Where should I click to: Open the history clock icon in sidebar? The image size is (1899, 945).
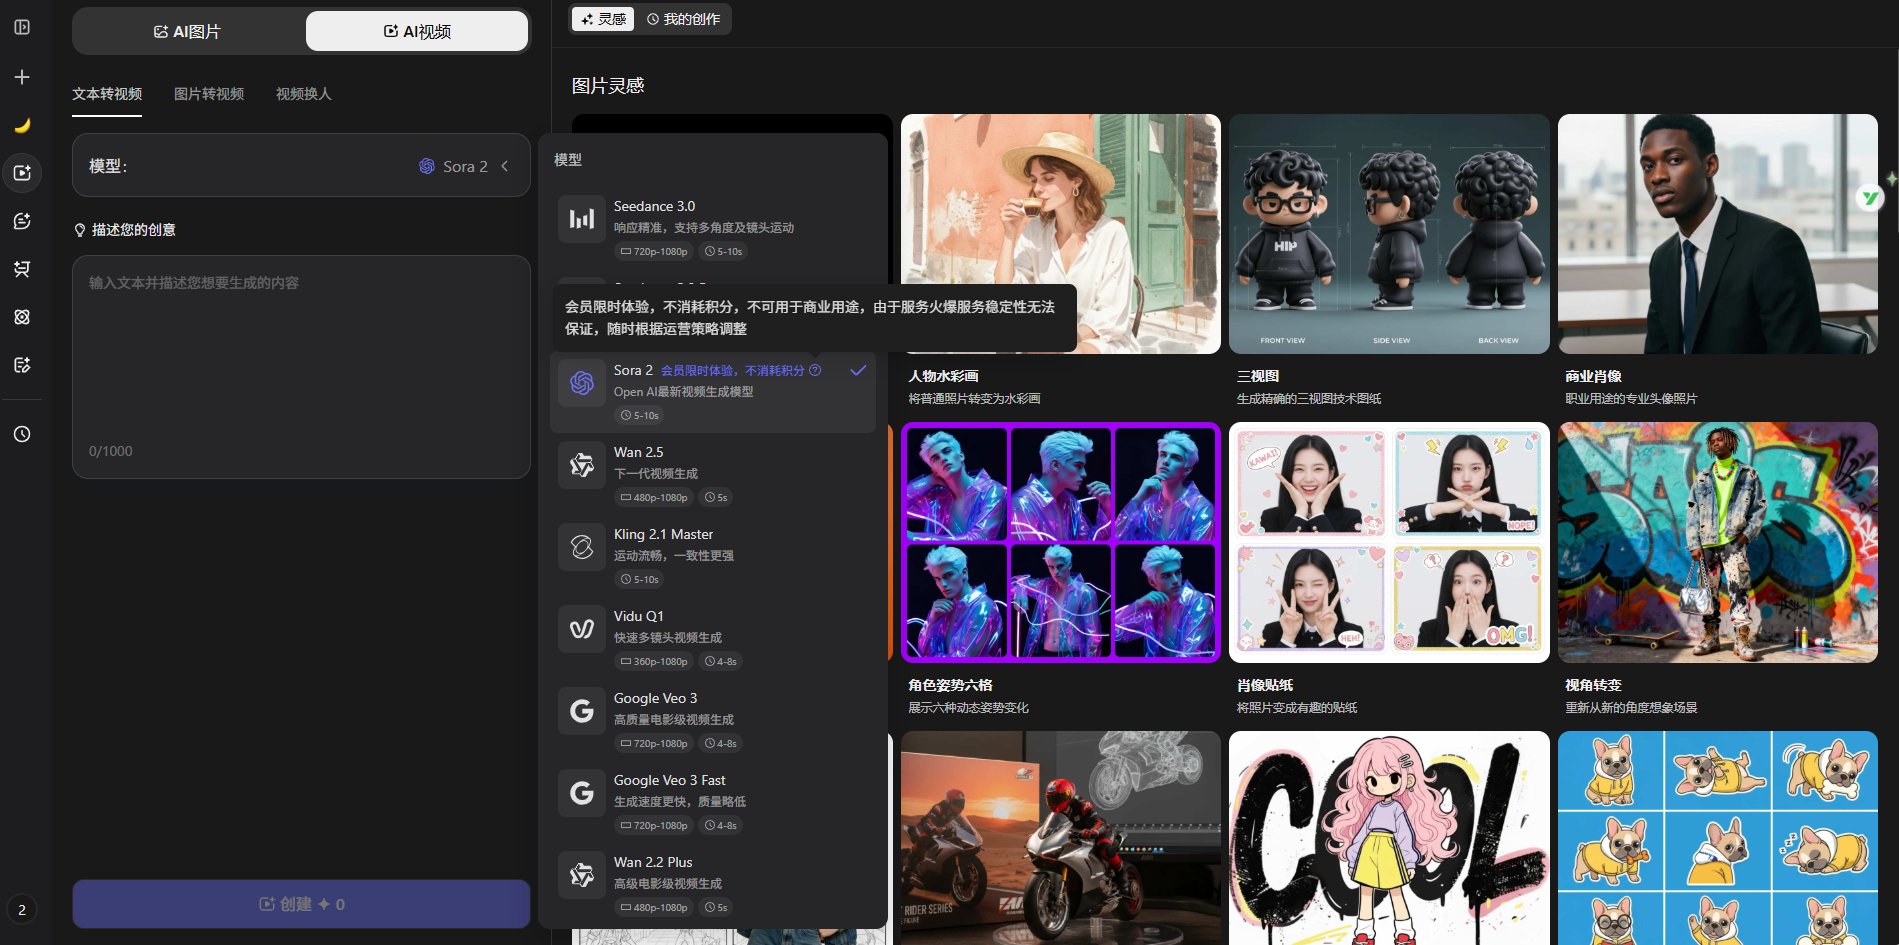(22, 434)
